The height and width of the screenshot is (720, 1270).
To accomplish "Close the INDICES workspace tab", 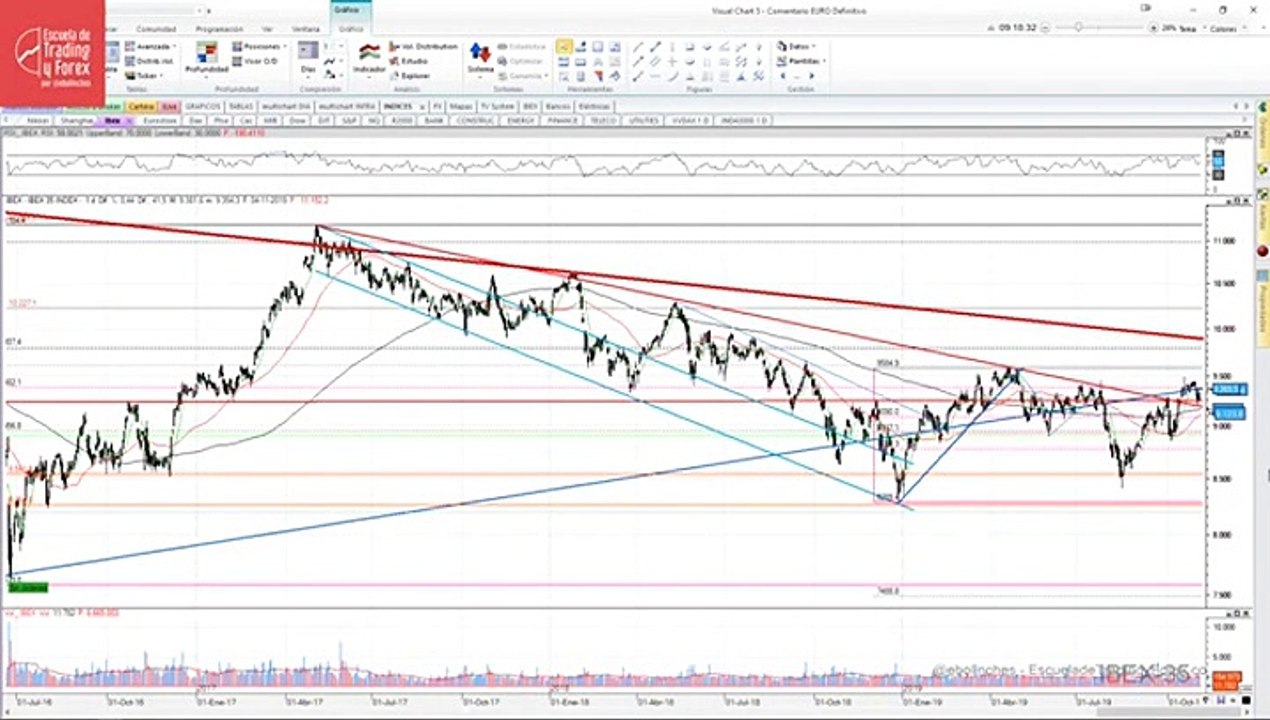I will tap(422, 106).
